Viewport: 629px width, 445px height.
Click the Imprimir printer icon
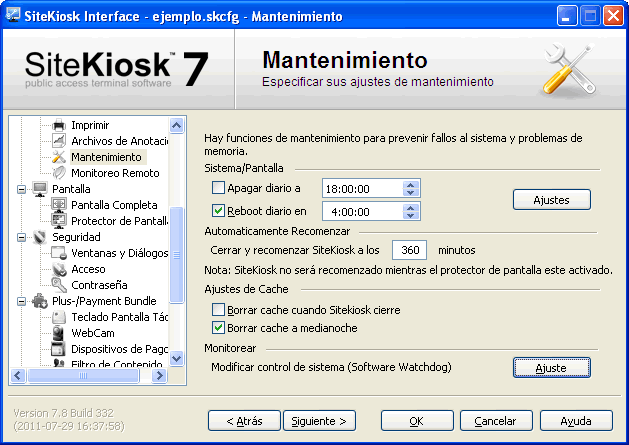(x=59, y=125)
